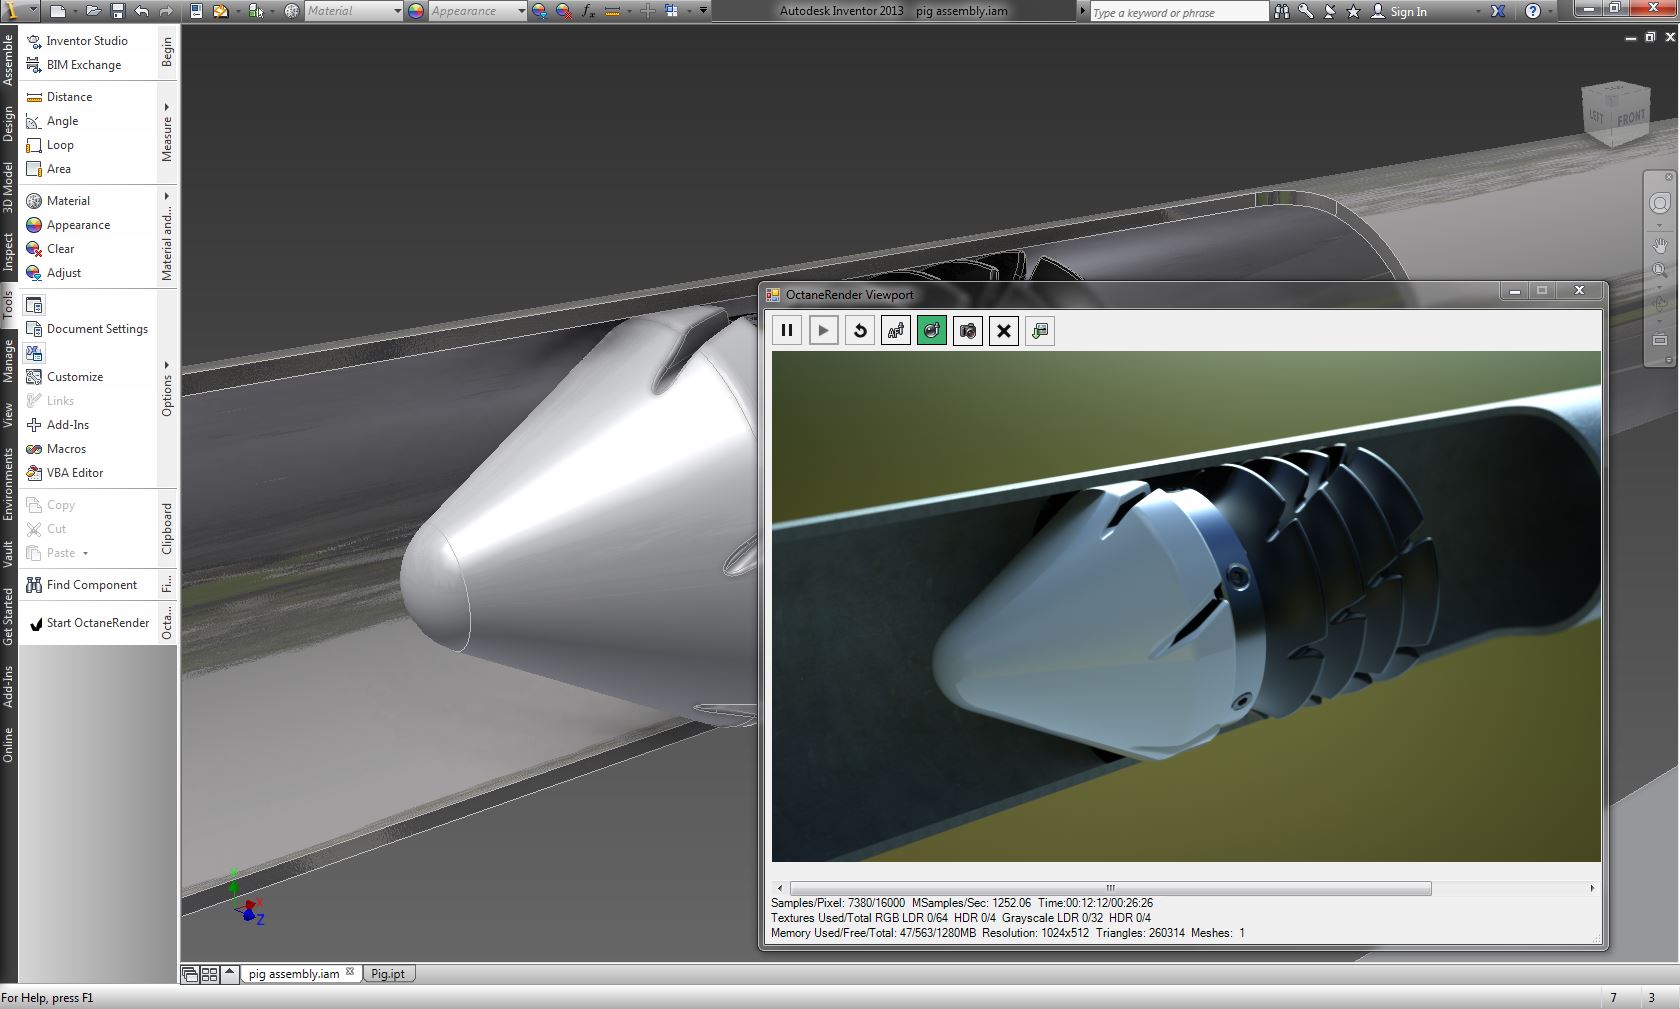Image resolution: width=1680 pixels, height=1009 pixels.
Task: Open the Macros dialog
Action: pos(56,449)
